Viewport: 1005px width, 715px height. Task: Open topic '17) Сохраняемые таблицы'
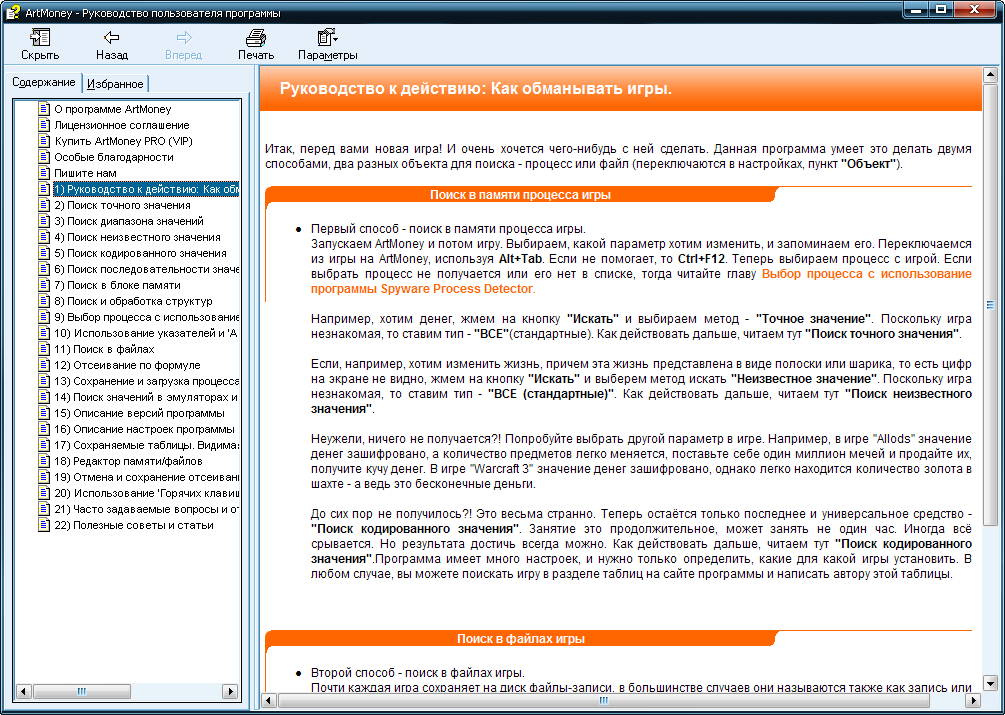[x=146, y=445]
